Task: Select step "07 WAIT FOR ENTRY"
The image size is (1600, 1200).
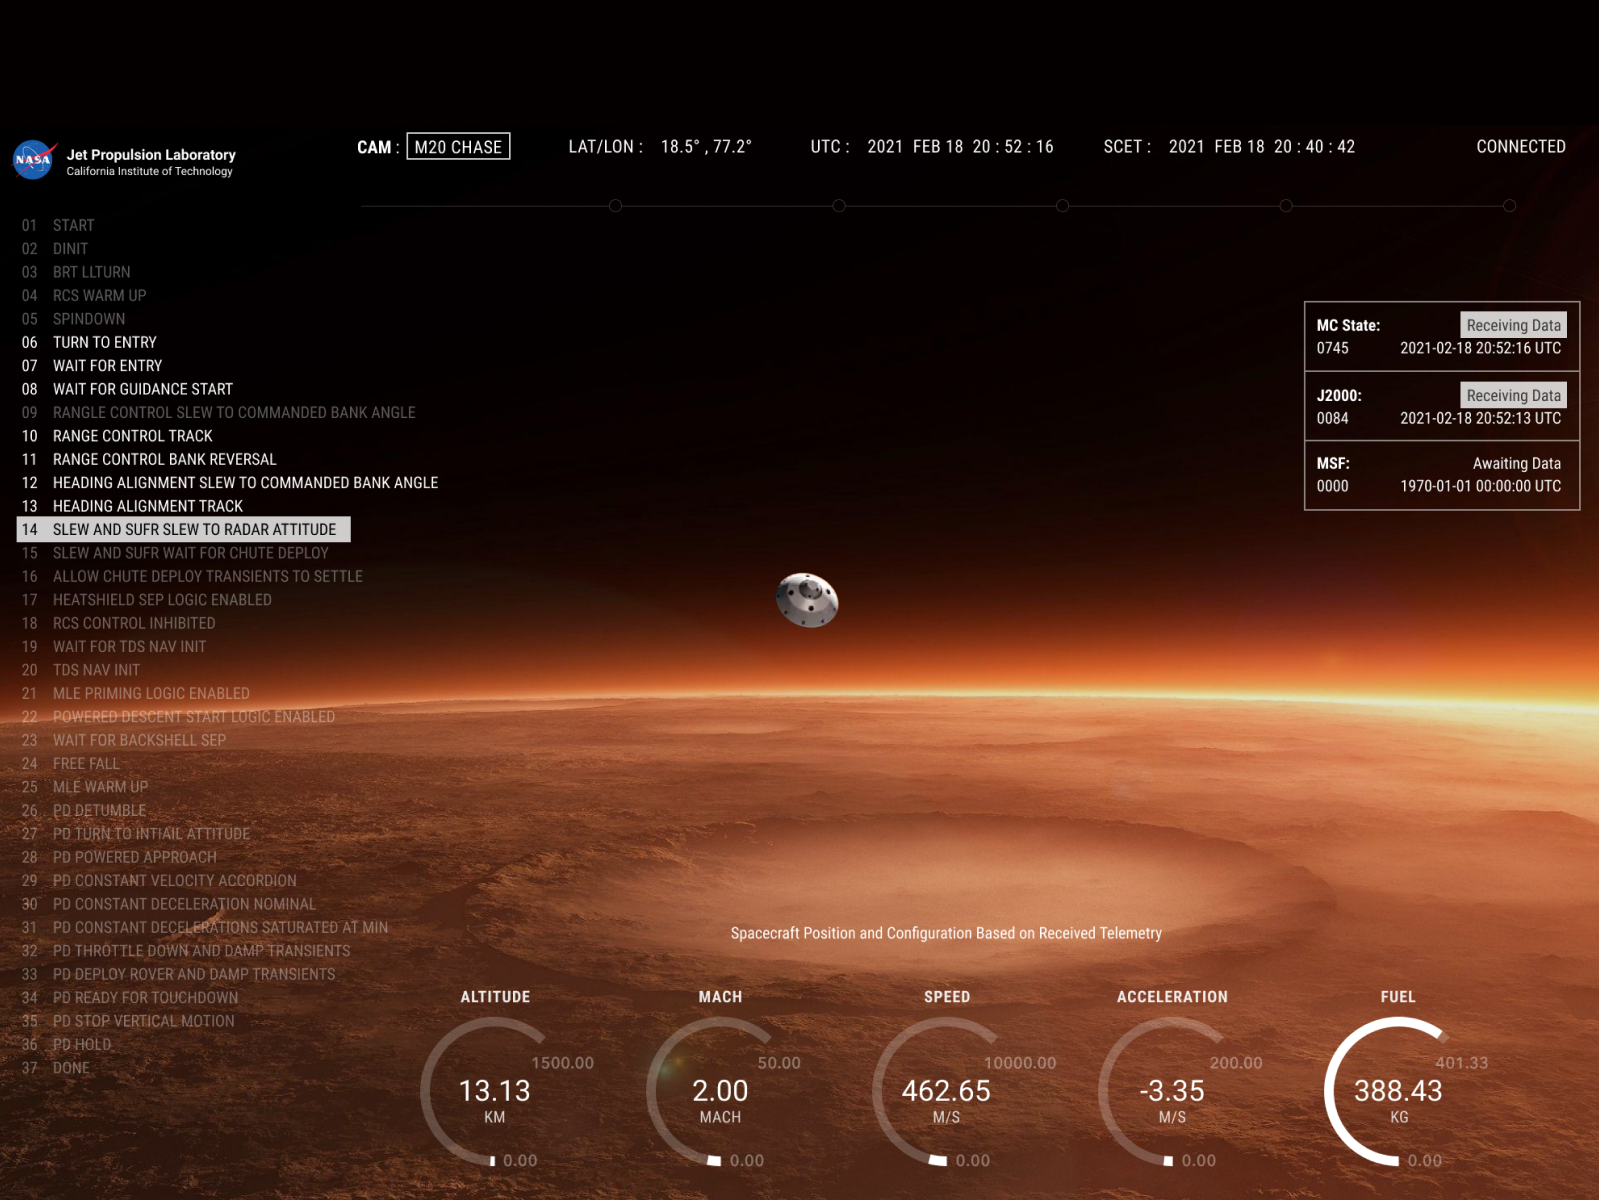Action: point(92,366)
